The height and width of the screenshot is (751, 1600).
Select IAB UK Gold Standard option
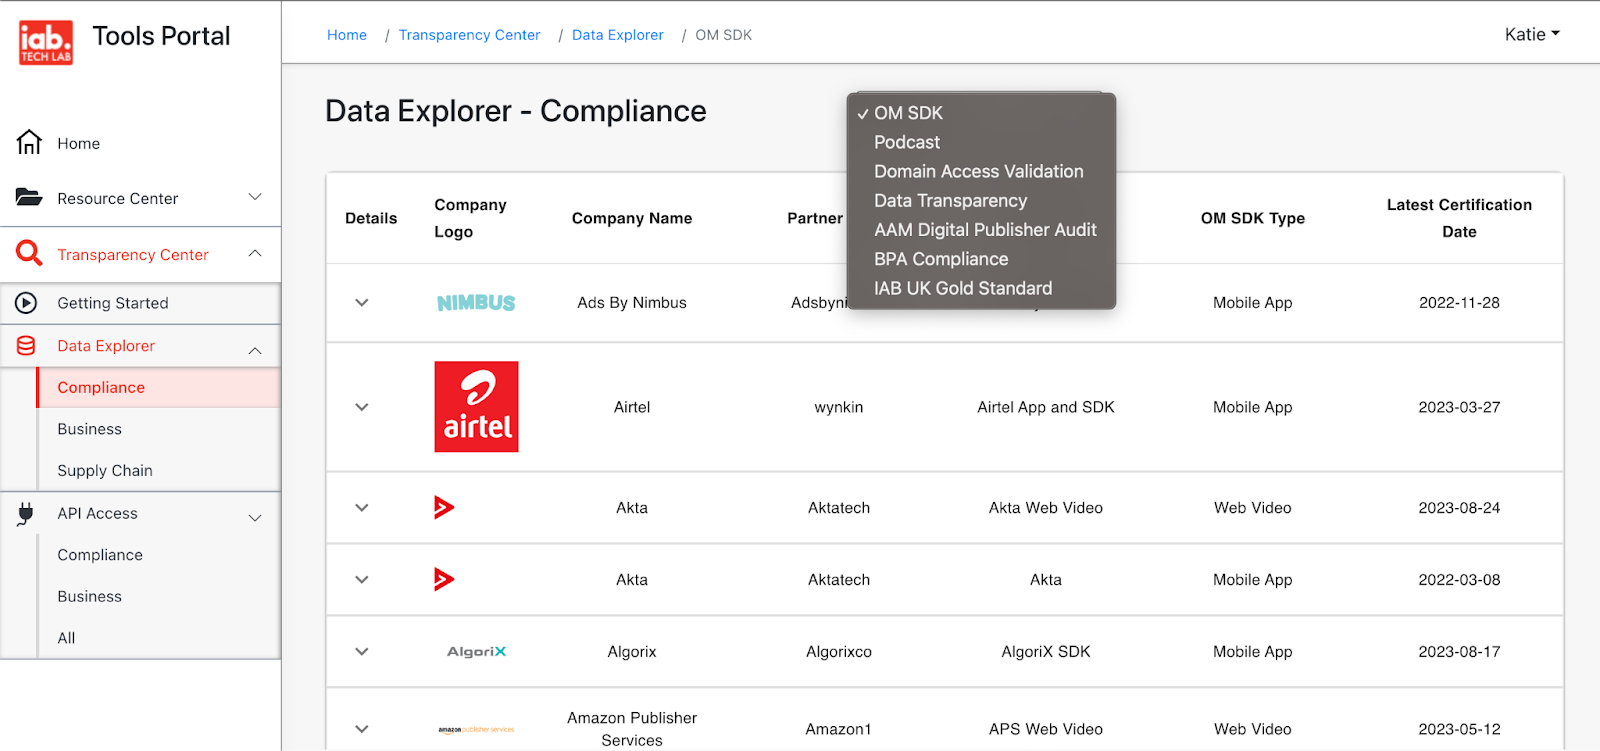tap(963, 288)
